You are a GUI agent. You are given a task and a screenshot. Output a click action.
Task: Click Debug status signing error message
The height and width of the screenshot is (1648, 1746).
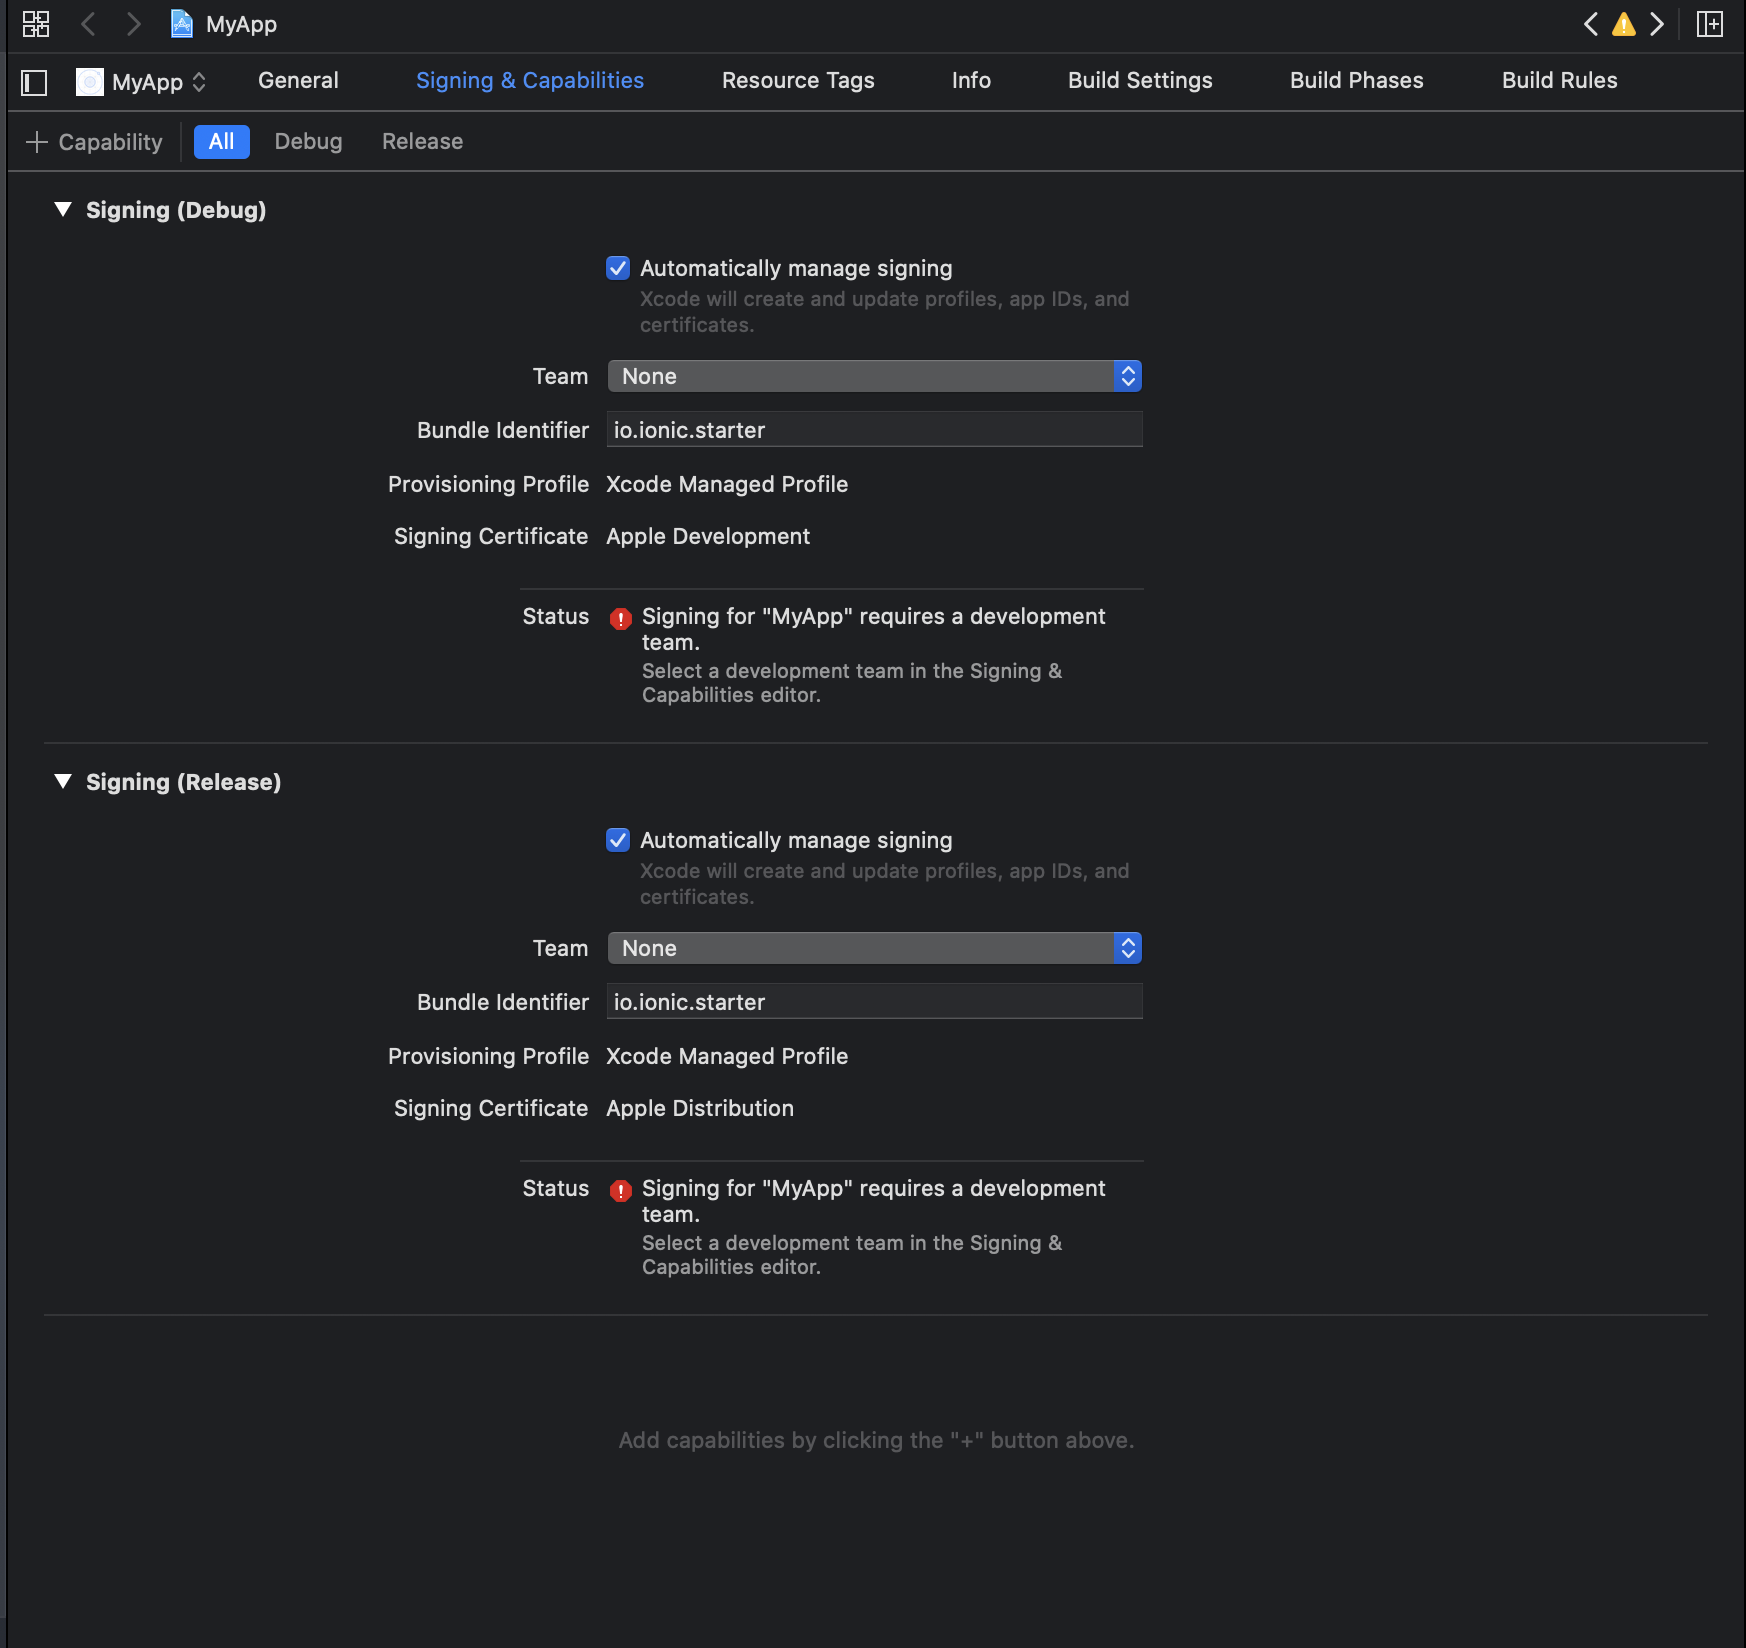point(874,629)
